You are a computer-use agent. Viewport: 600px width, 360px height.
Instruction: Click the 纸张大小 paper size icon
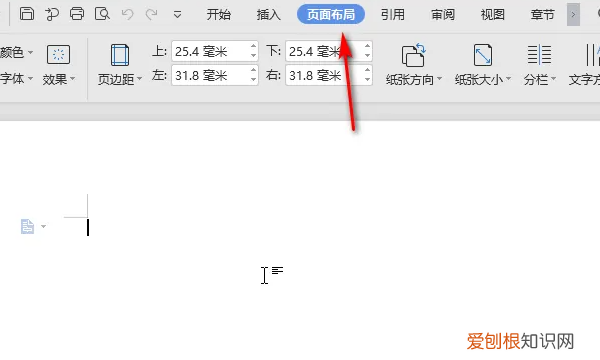coord(483,55)
